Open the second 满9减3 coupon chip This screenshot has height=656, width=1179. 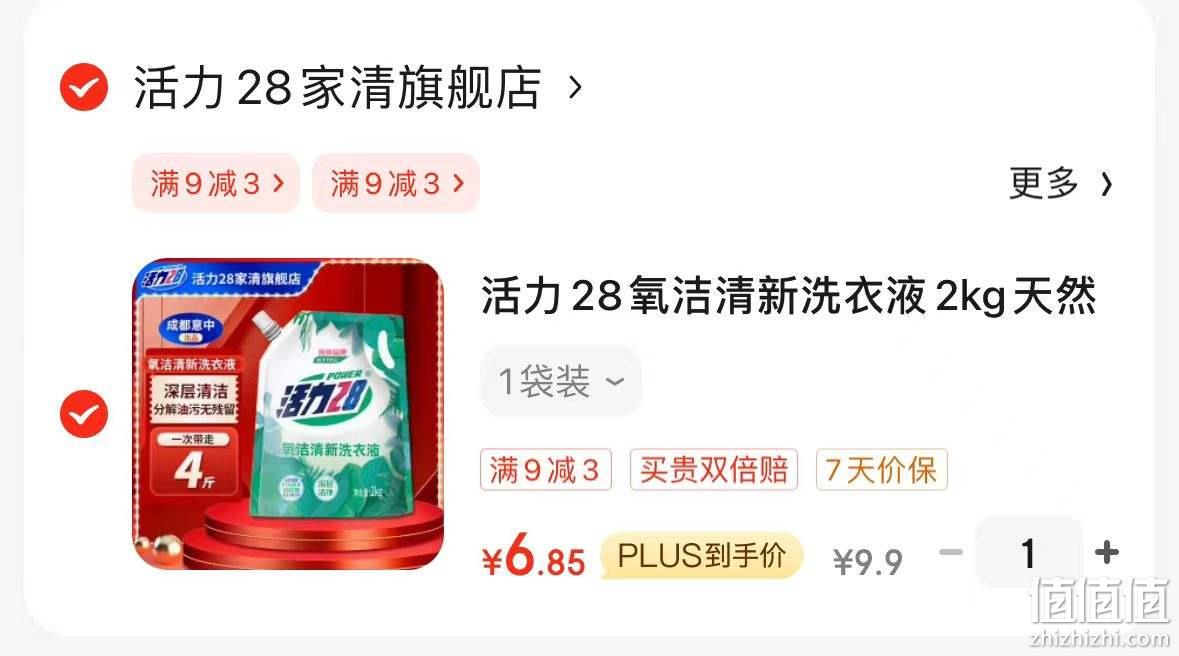pos(396,183)
